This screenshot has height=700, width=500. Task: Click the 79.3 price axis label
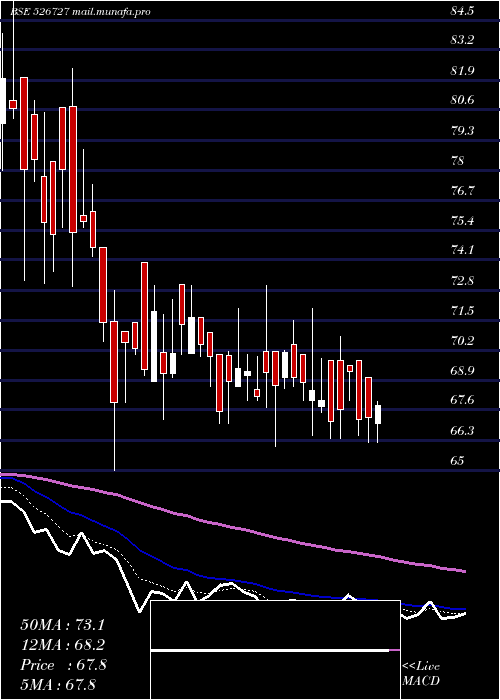coord(462,130)
